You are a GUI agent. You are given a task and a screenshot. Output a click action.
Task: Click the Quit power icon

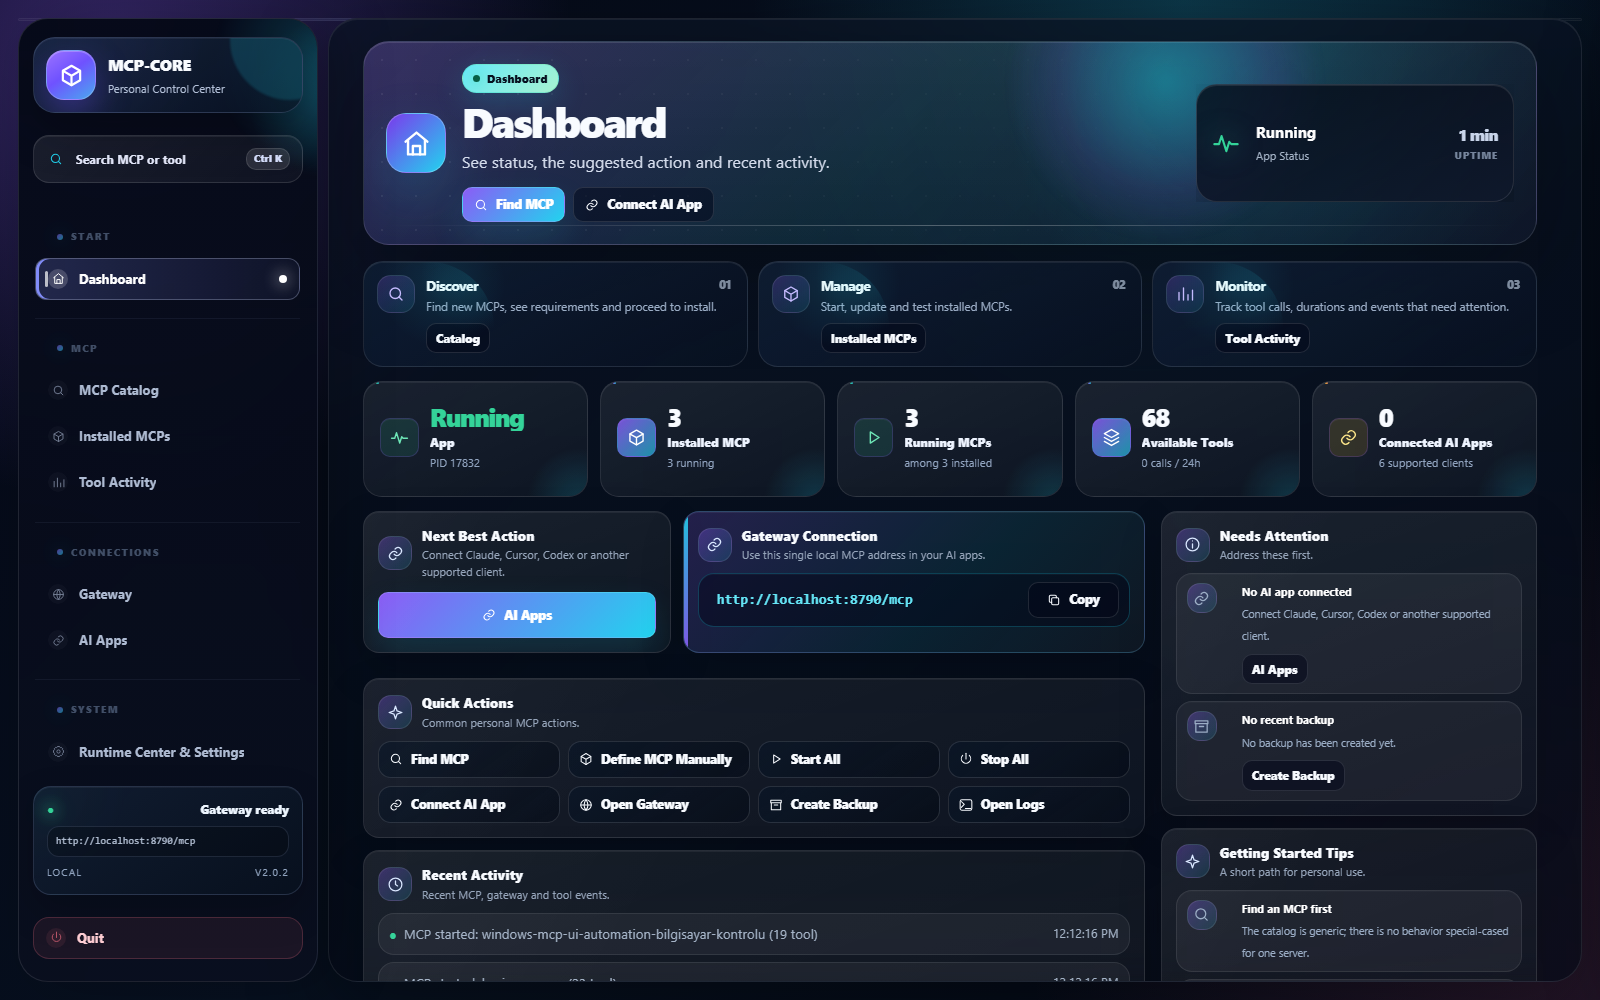[57, 938]
